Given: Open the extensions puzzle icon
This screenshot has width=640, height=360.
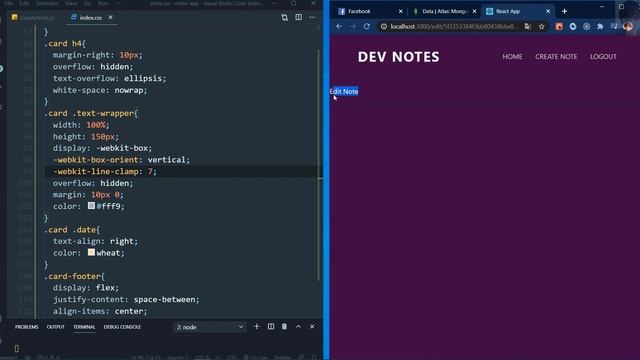Looking at the screenshot, I should coord(600,27).
